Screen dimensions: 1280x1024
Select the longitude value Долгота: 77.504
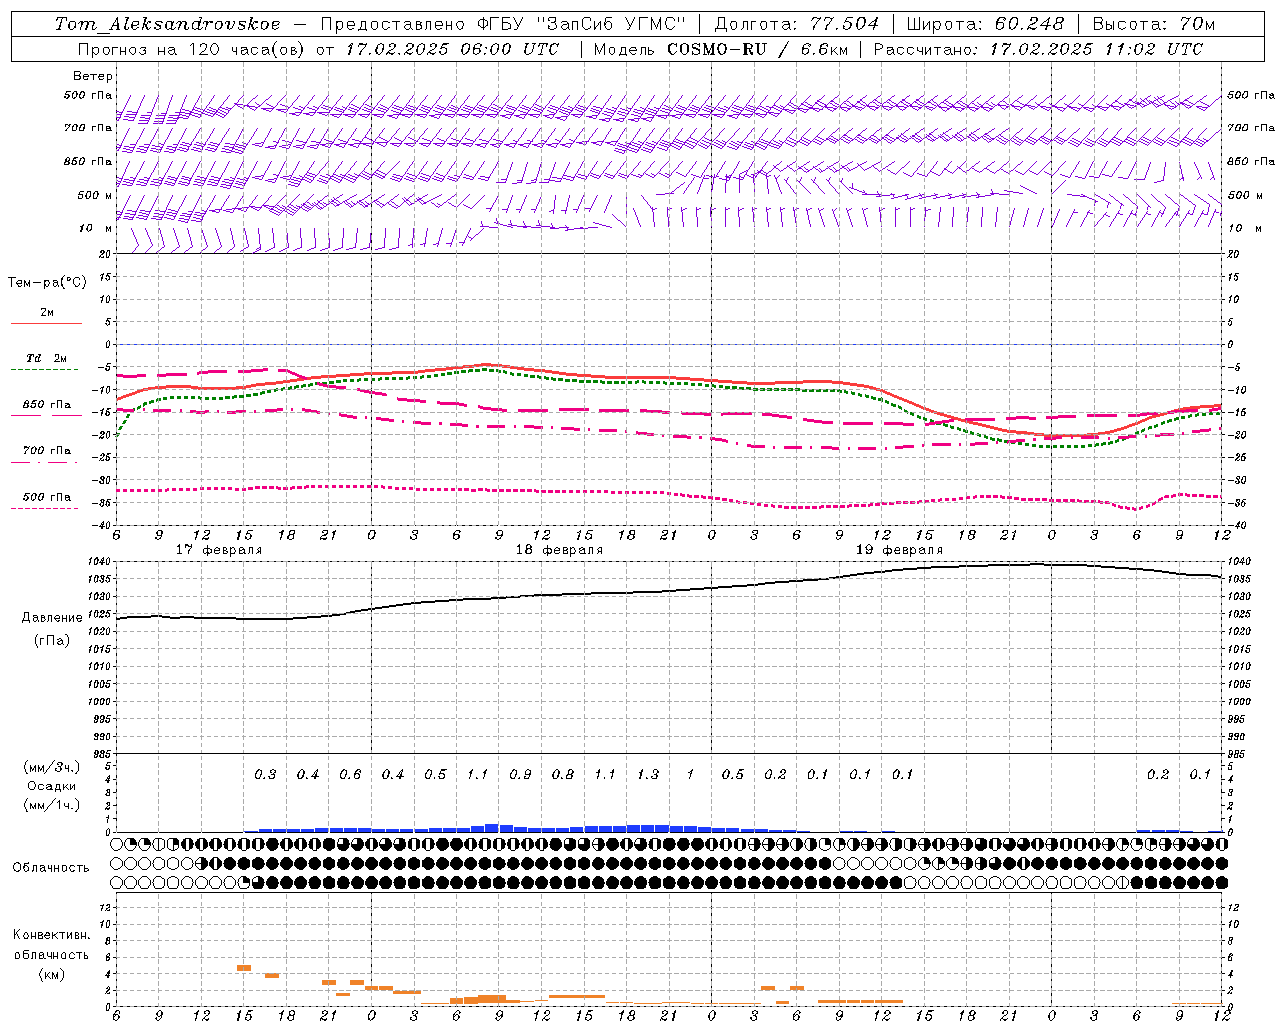click(x=797, y=24)
